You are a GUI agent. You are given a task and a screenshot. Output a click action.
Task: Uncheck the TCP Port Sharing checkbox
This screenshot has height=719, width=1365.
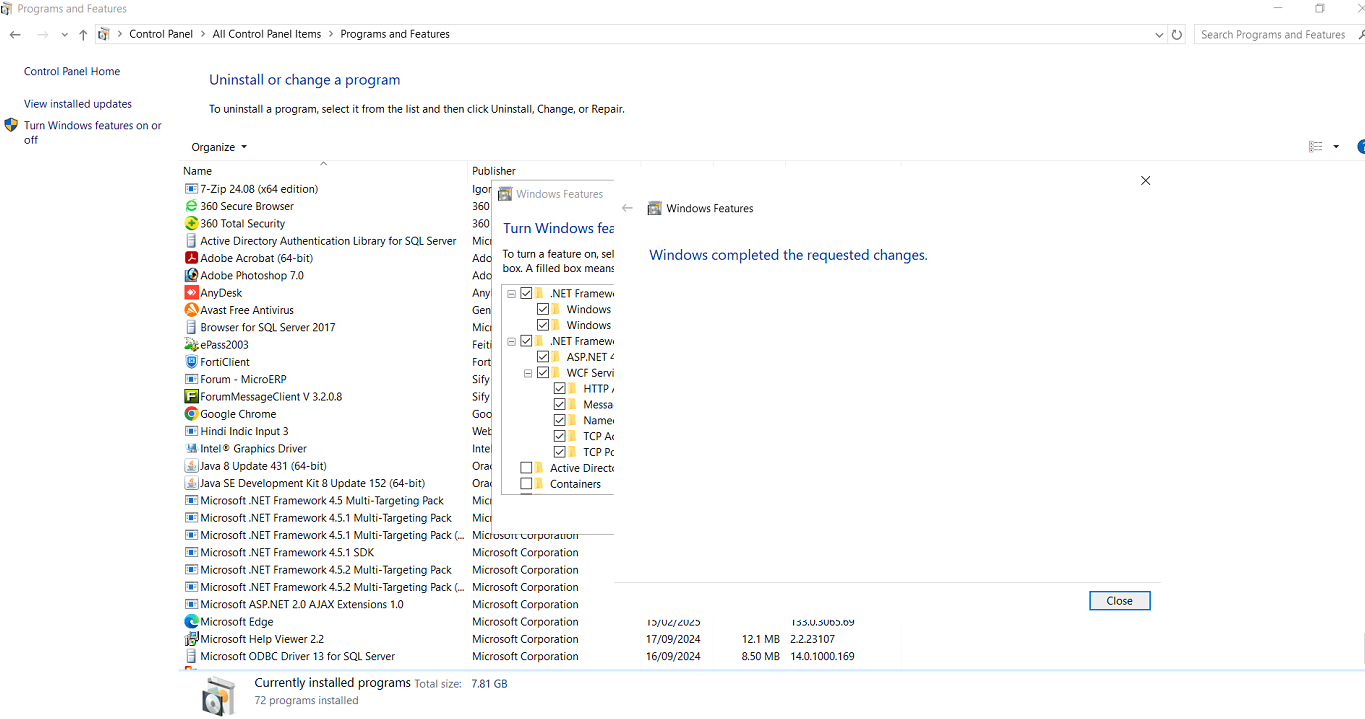pos(560,452)
